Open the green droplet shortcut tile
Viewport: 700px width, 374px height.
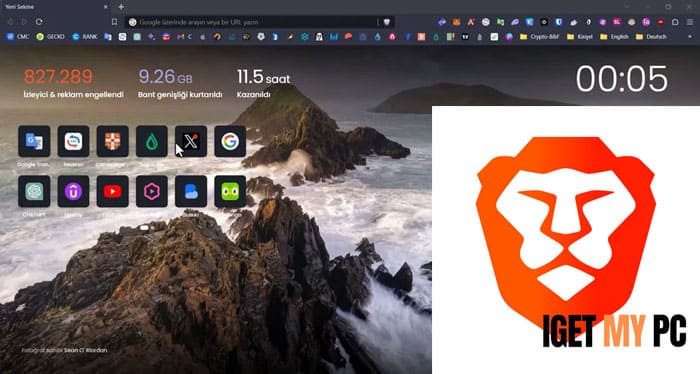coord(152,141)
